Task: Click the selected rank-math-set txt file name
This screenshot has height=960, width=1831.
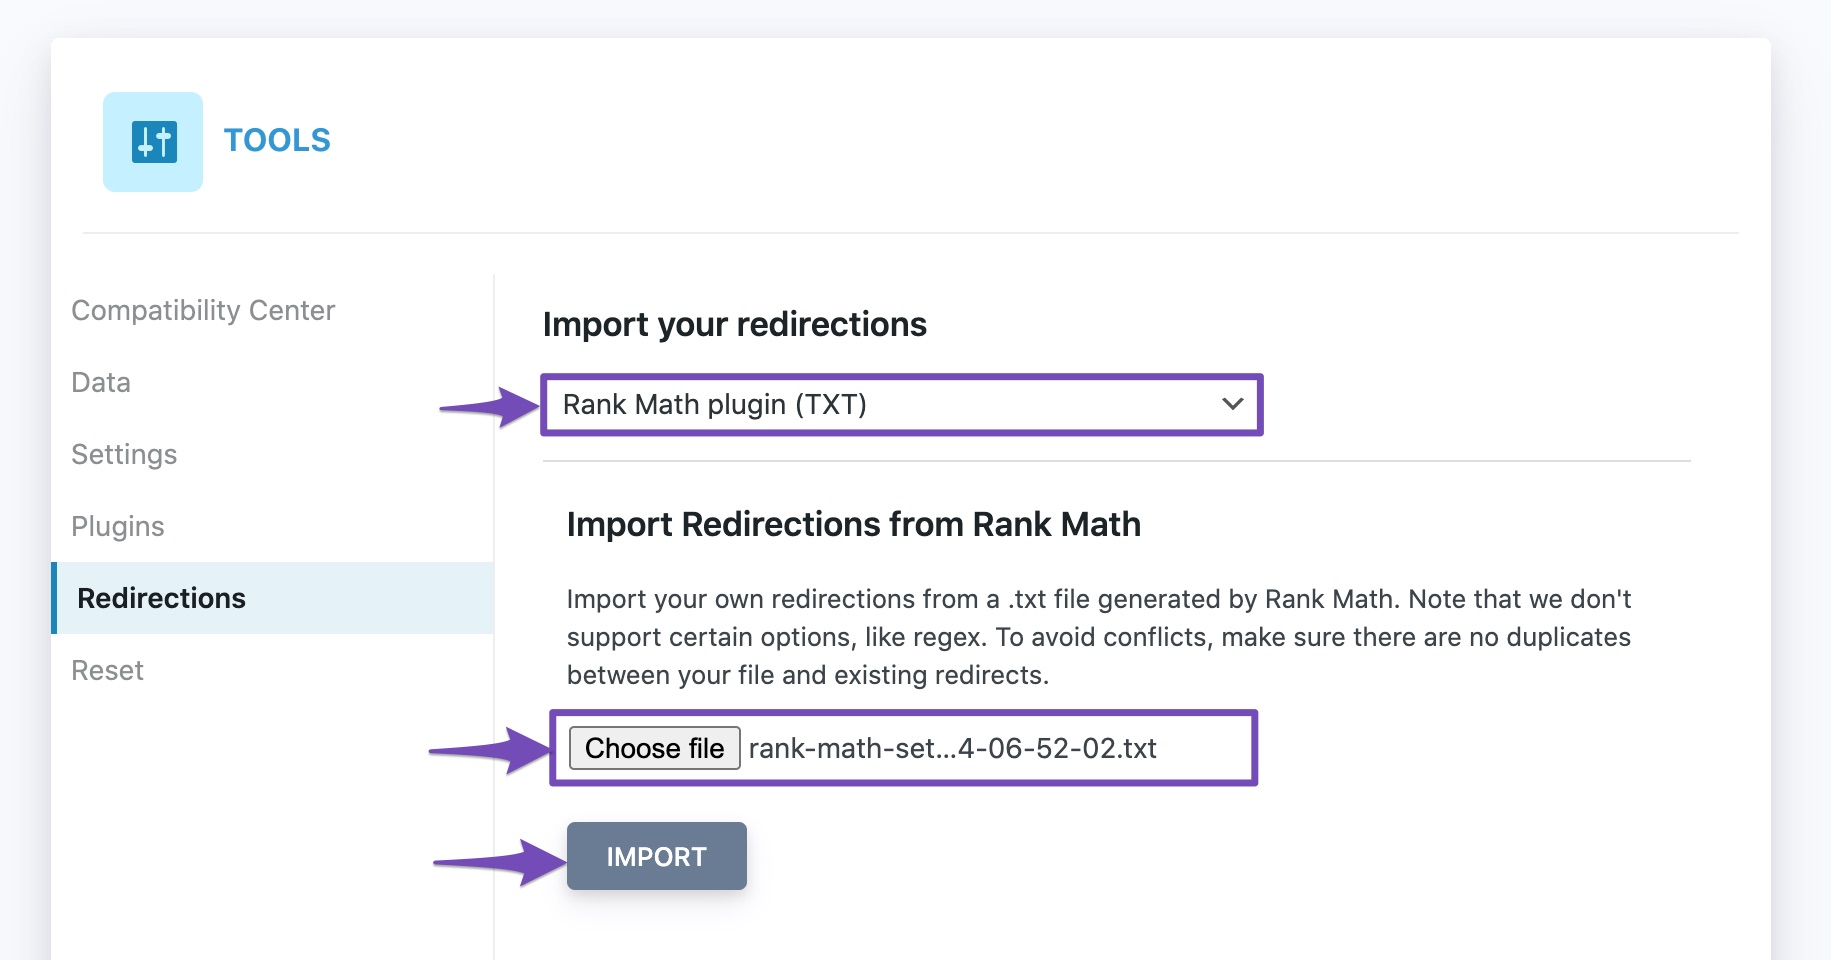Action: click(x=952, y=748)
